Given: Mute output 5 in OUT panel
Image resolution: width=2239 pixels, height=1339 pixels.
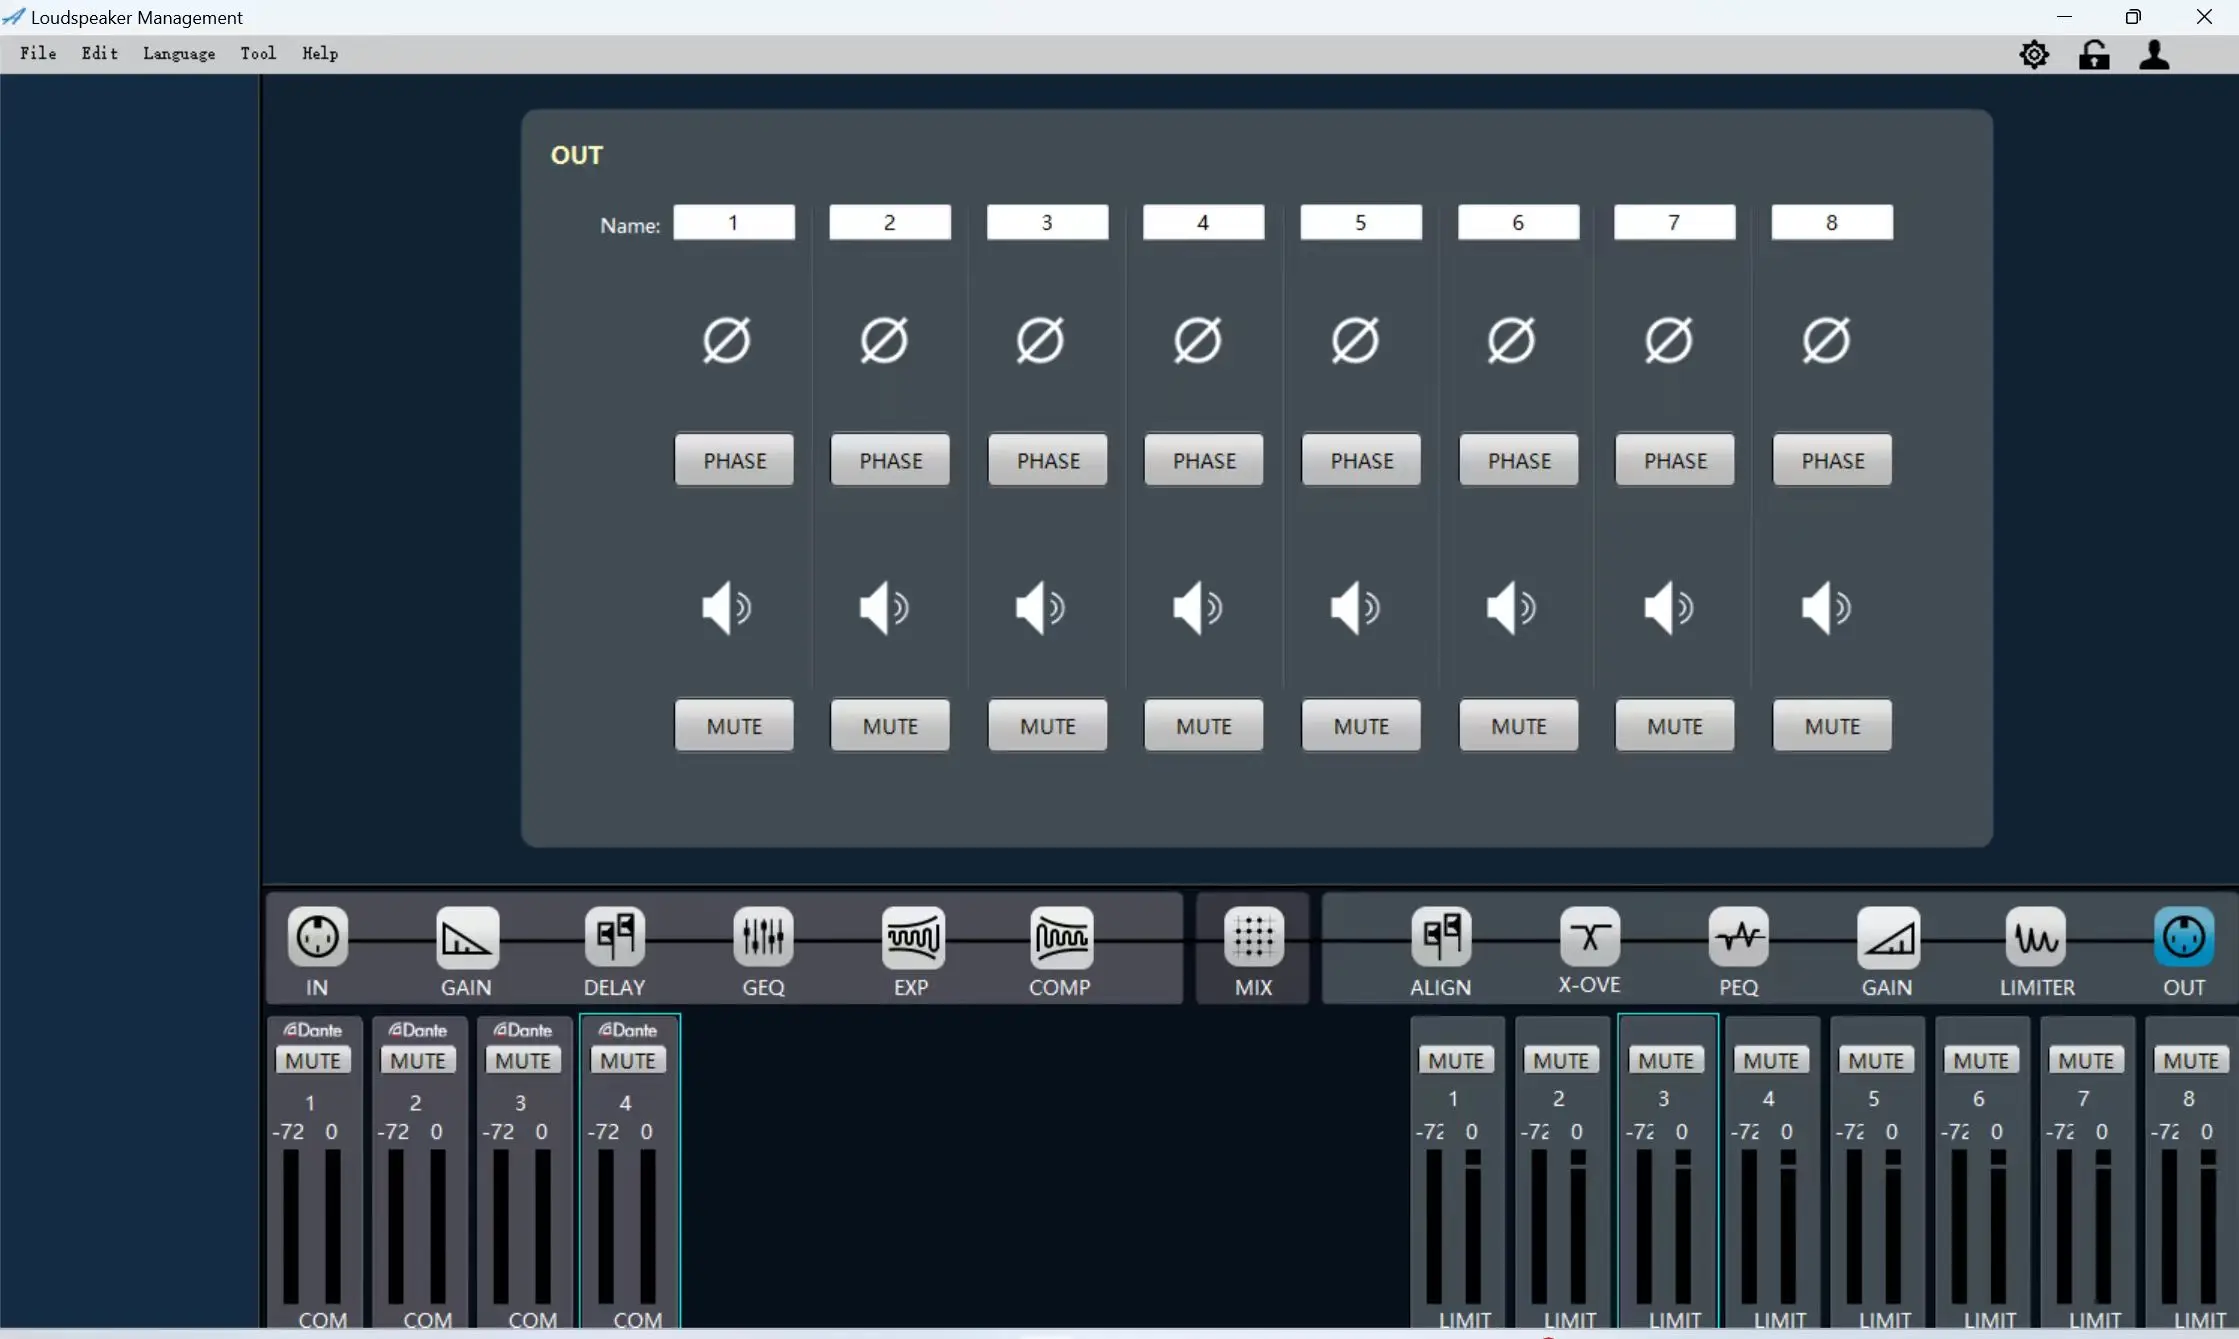Looking at the screenshot, I should click(1361, 726).
